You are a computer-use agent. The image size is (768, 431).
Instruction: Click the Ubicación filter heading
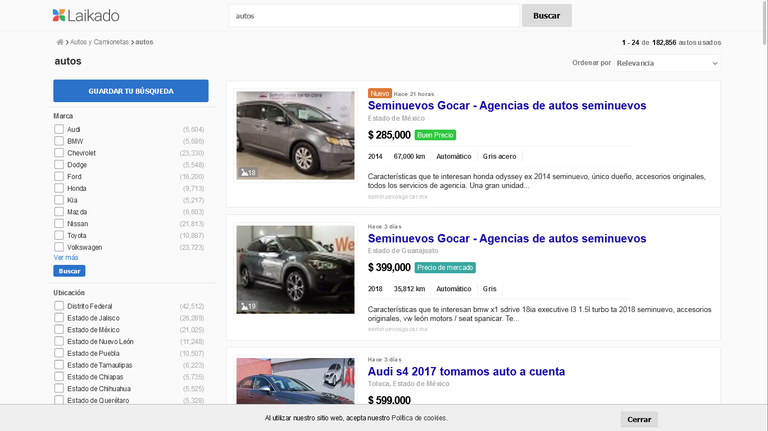click(69, 293)
